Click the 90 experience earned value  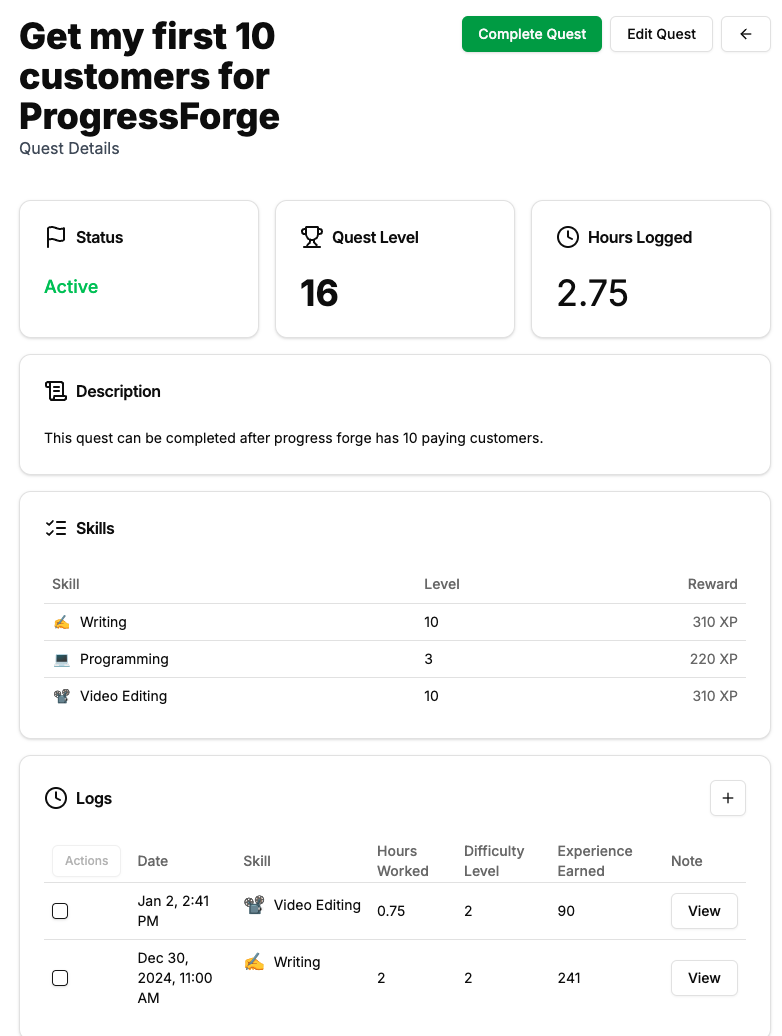pos(566,911)
